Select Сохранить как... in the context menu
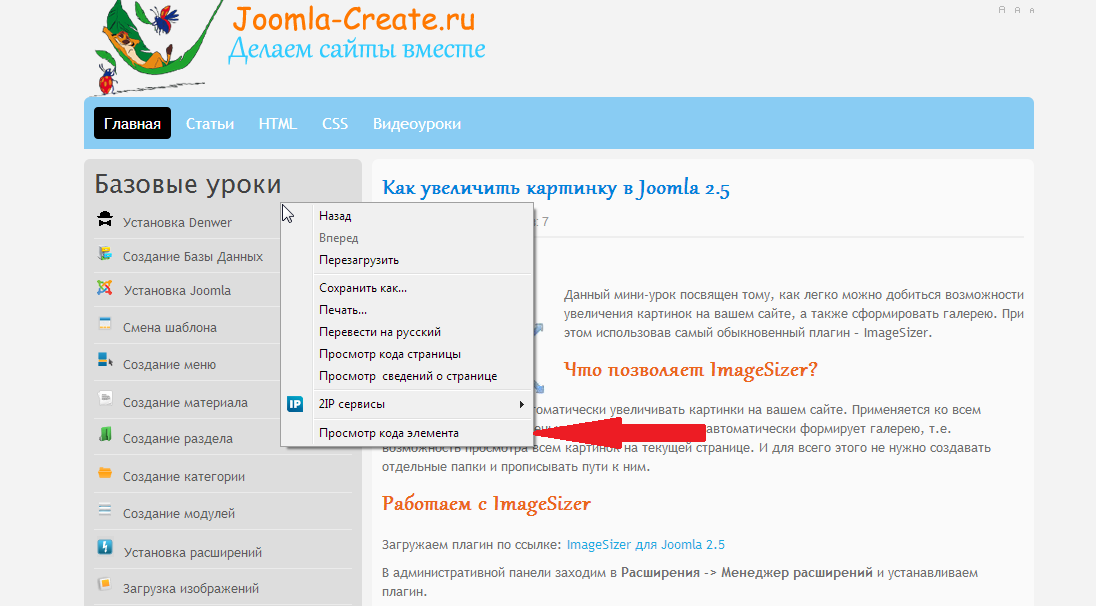Screen dimensions: 1096x606 coord(363,288)
